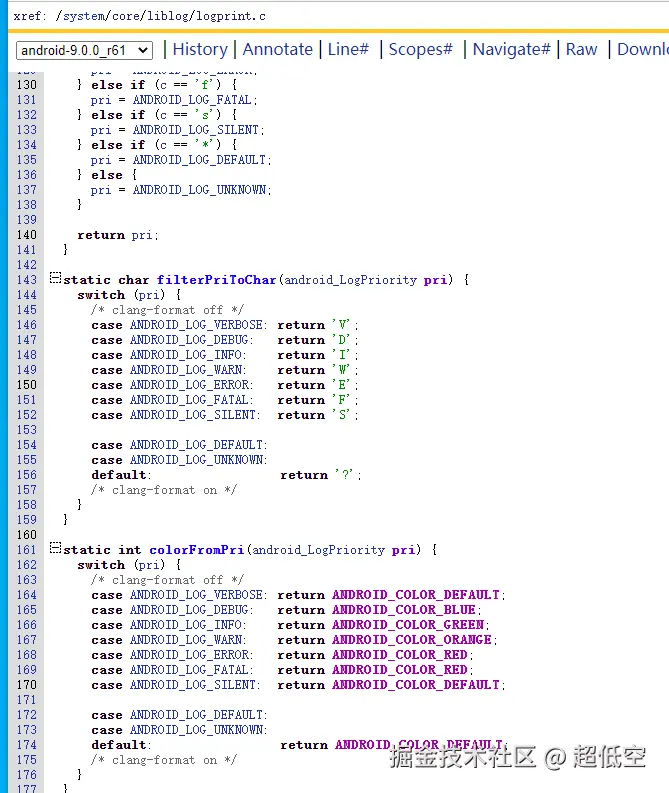Click ANDROID_COLOR_DEFAULT on line 170
The width and height of the screenshot is (669, 793).
(416, 685)
